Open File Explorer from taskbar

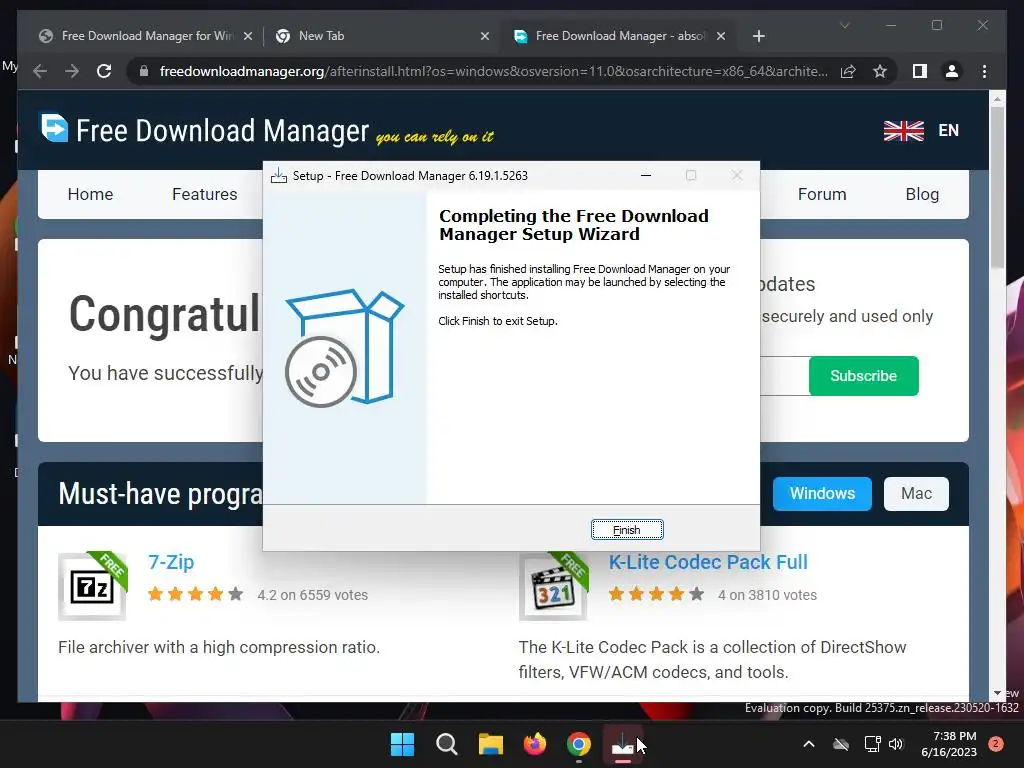490,744
